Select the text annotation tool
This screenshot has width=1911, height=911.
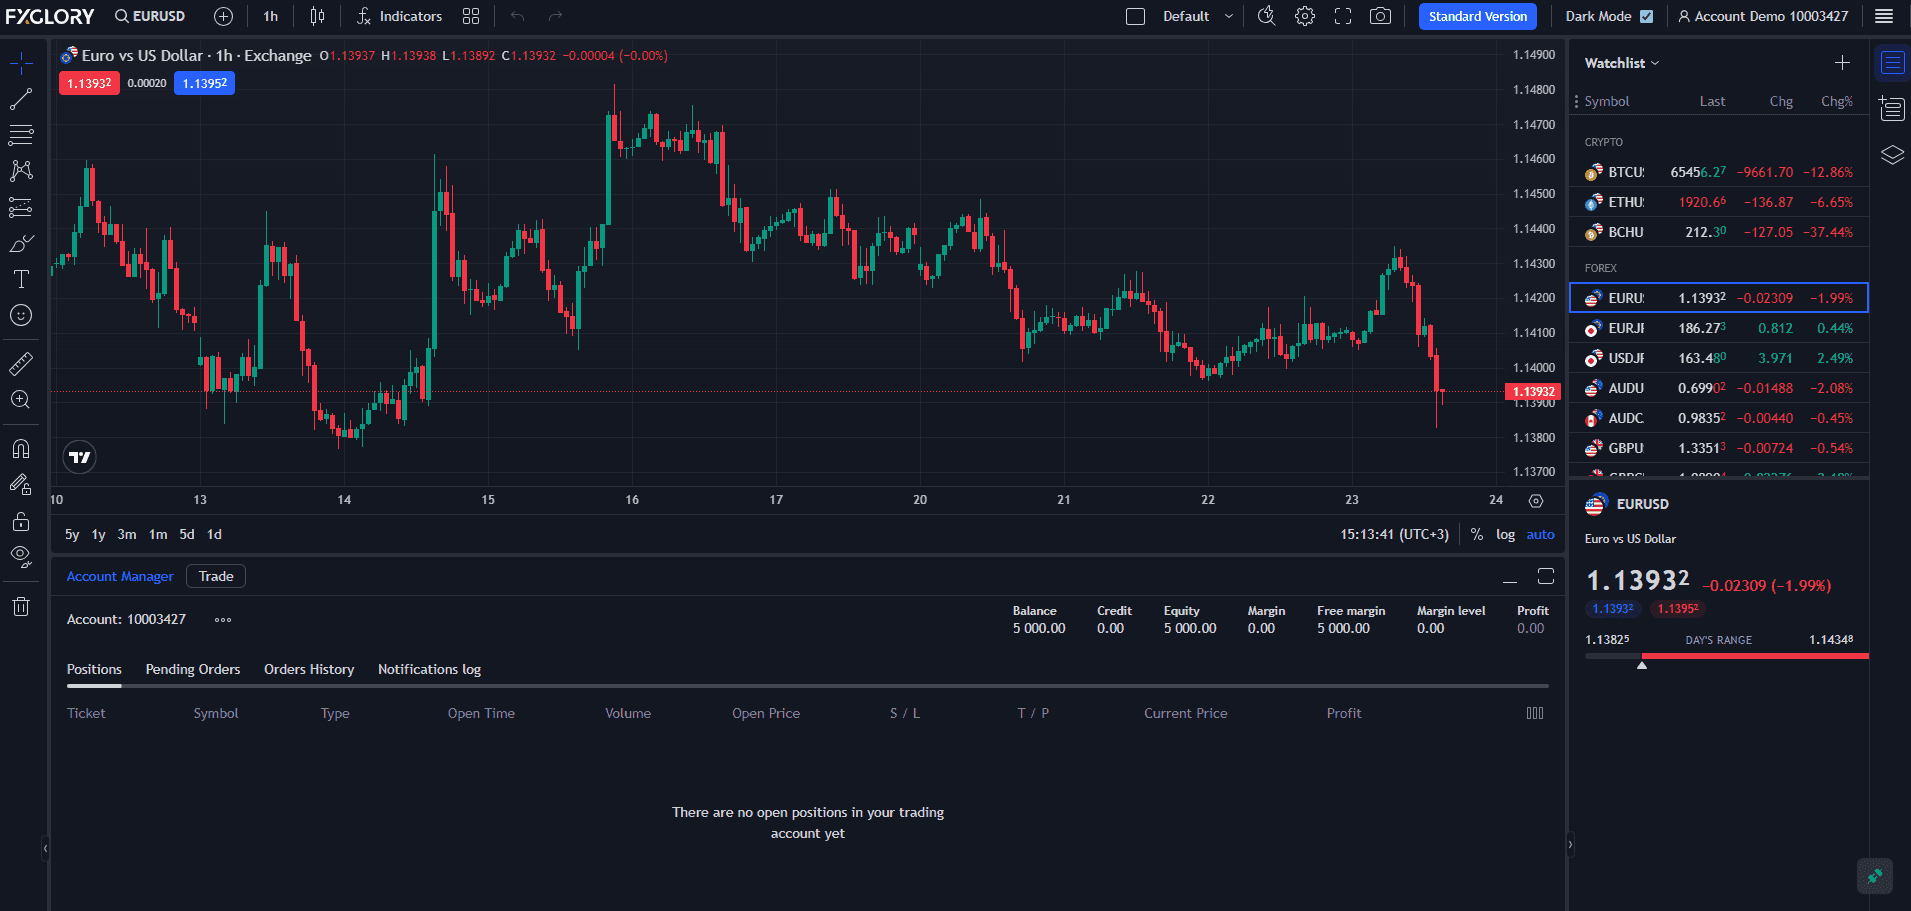pos(21,279)
